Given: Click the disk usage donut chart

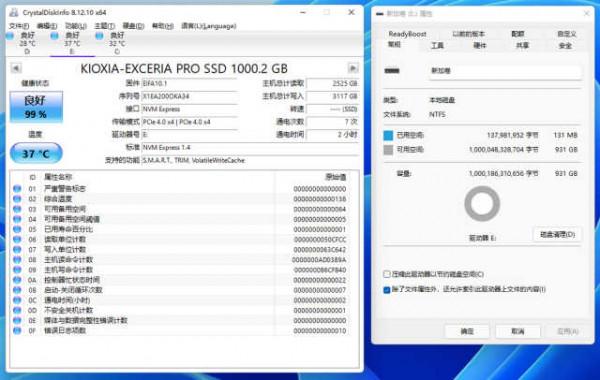Looking at the screenshot, I should (482, 204).
